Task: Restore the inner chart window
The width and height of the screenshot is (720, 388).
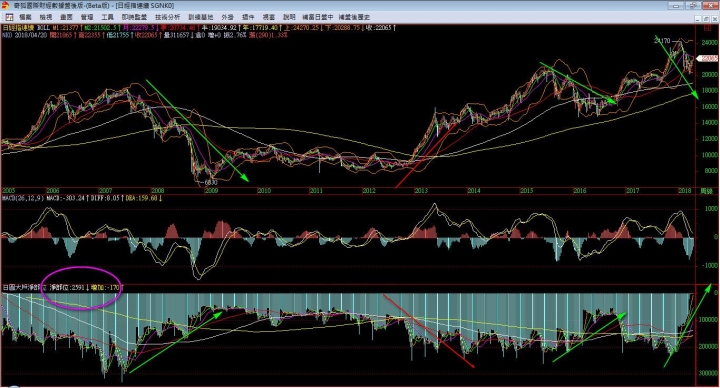Action: pos(706,18)
